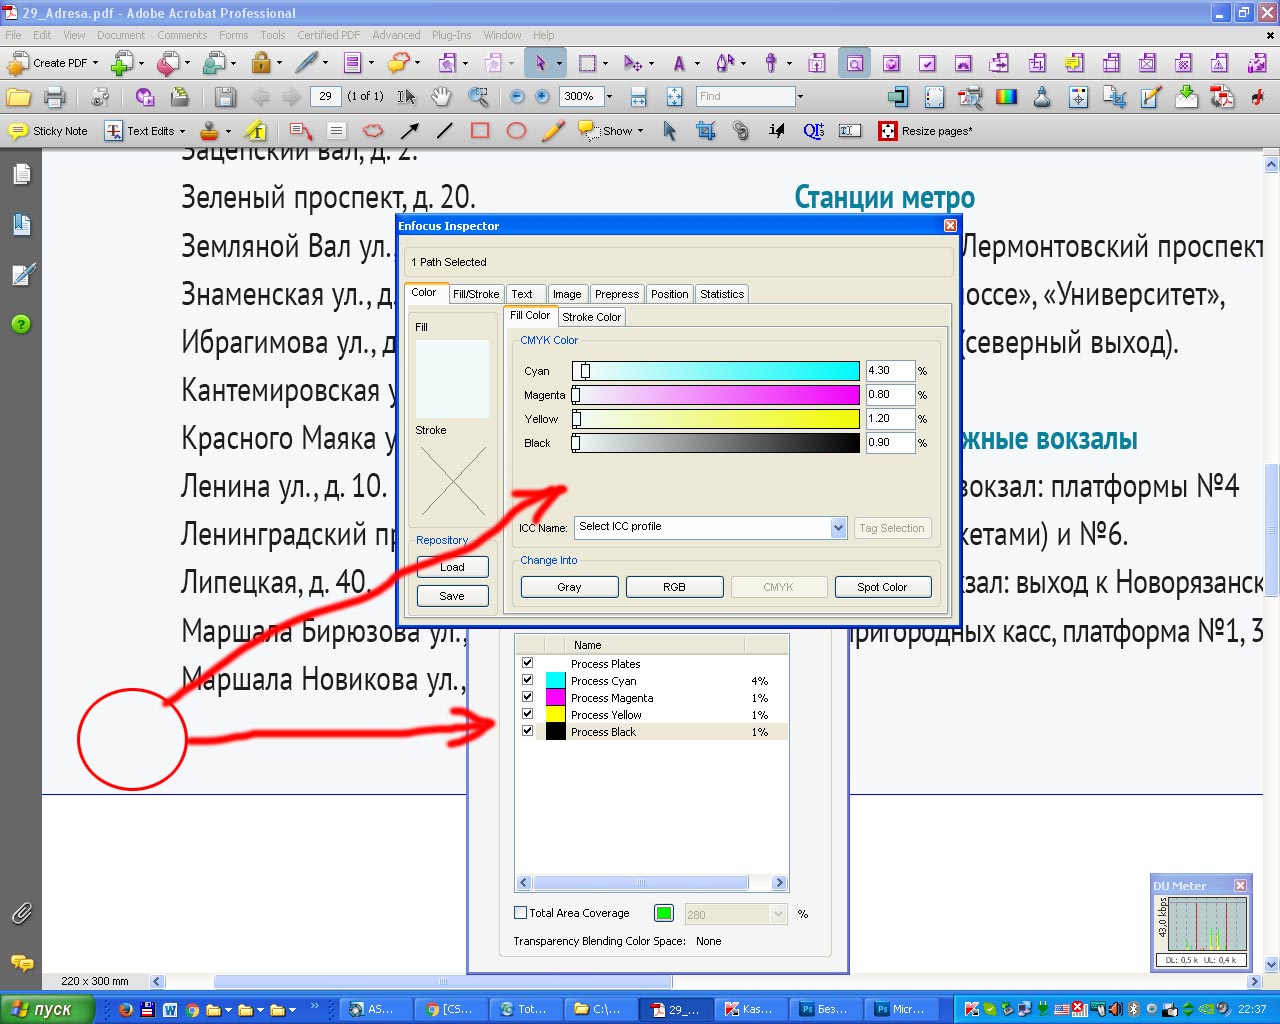Select the Stamp tool icon
The height and width of the screenshot is (1024, 1280).
209,131
